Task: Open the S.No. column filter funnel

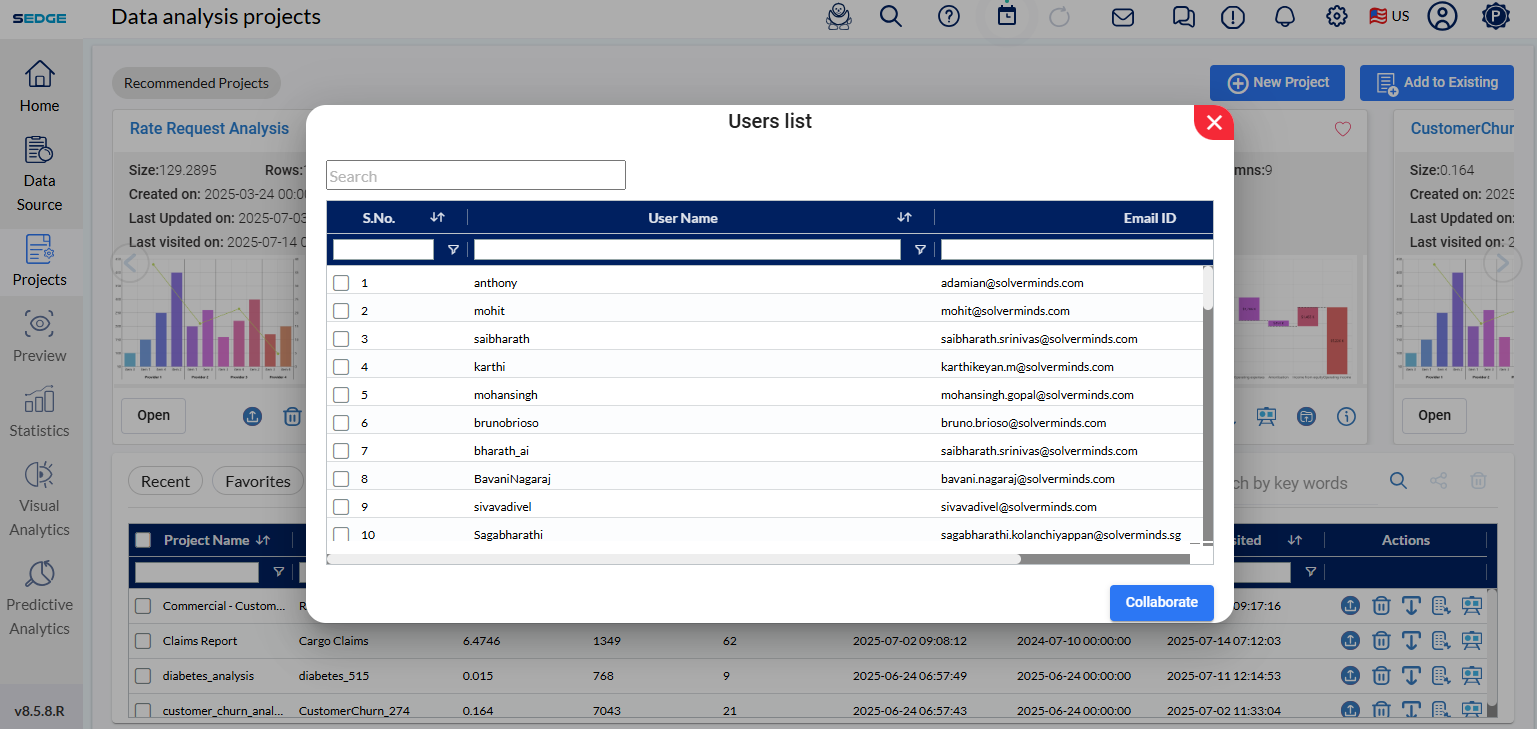Action: click(x=453, y=250)
